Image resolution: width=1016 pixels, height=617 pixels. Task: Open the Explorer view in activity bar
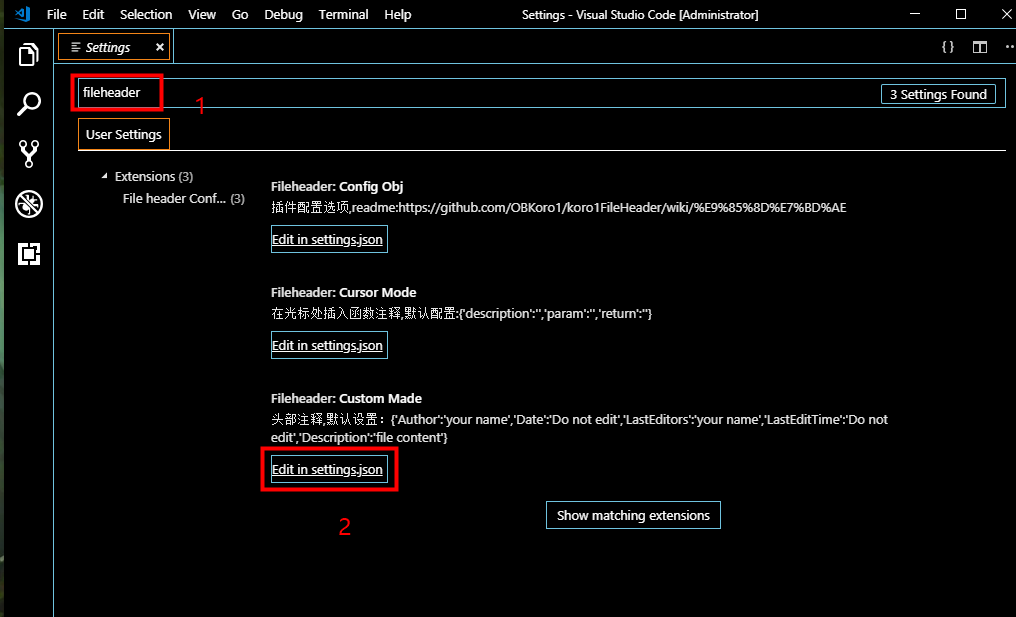[28, 54]
